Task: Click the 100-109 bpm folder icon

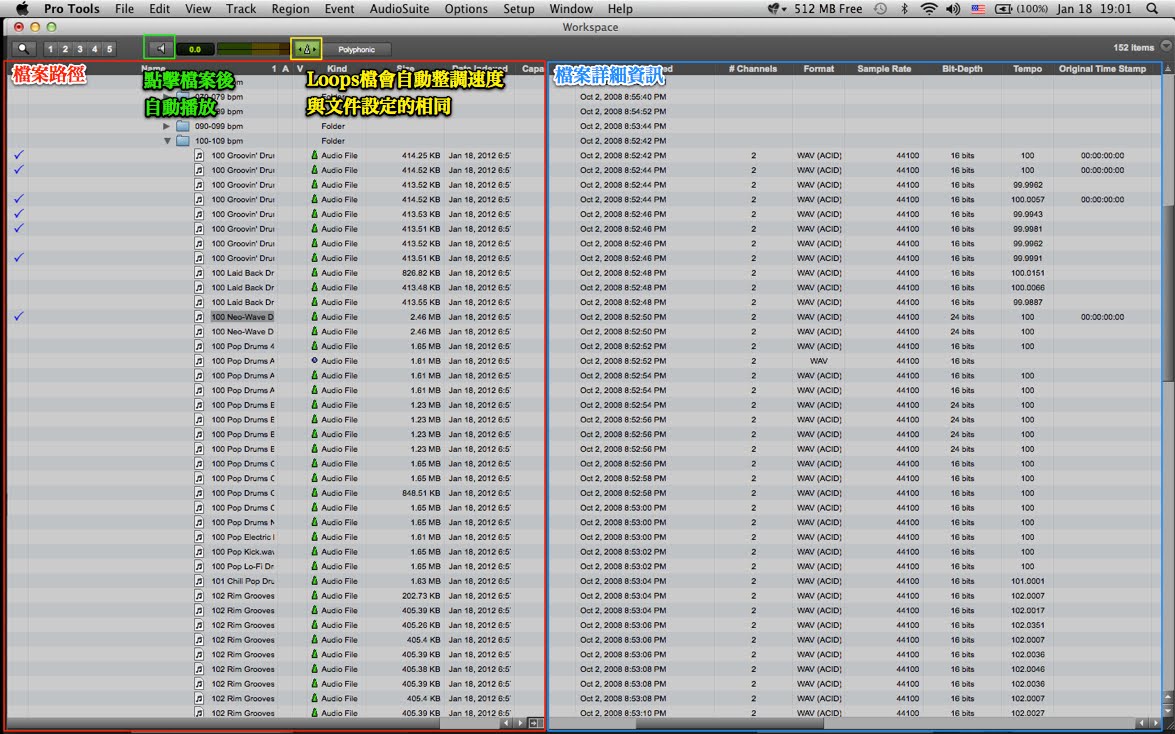Action: point(183,141)
